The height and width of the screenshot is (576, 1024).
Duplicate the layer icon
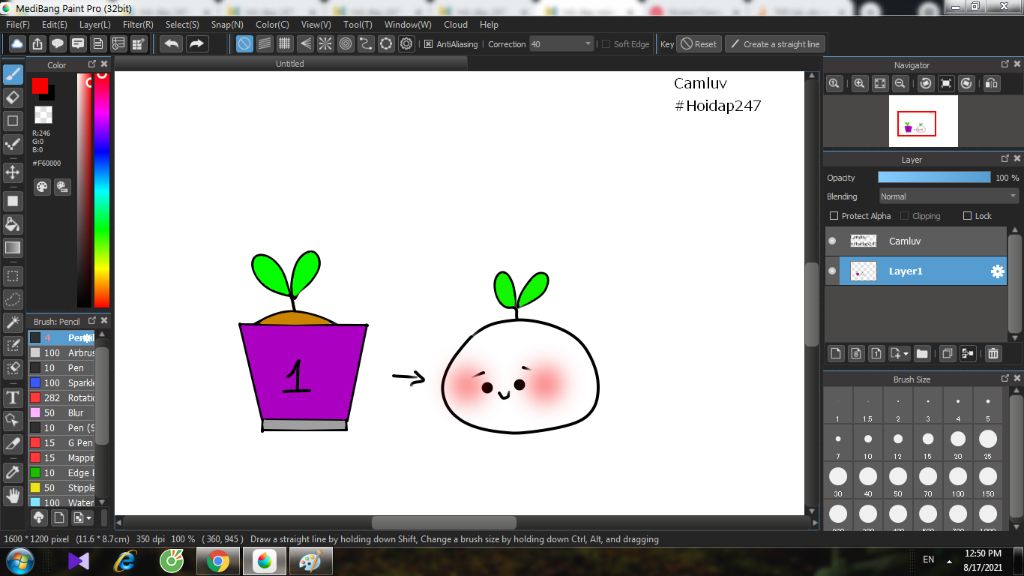pos(947,353)
